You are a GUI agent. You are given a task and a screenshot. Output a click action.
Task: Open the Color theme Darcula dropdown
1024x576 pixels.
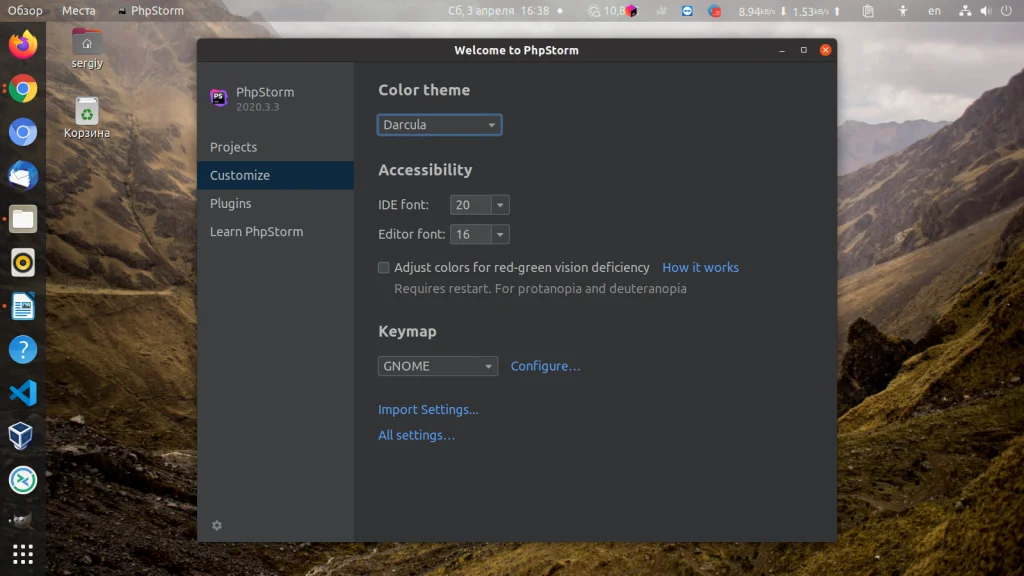[440, 125]
